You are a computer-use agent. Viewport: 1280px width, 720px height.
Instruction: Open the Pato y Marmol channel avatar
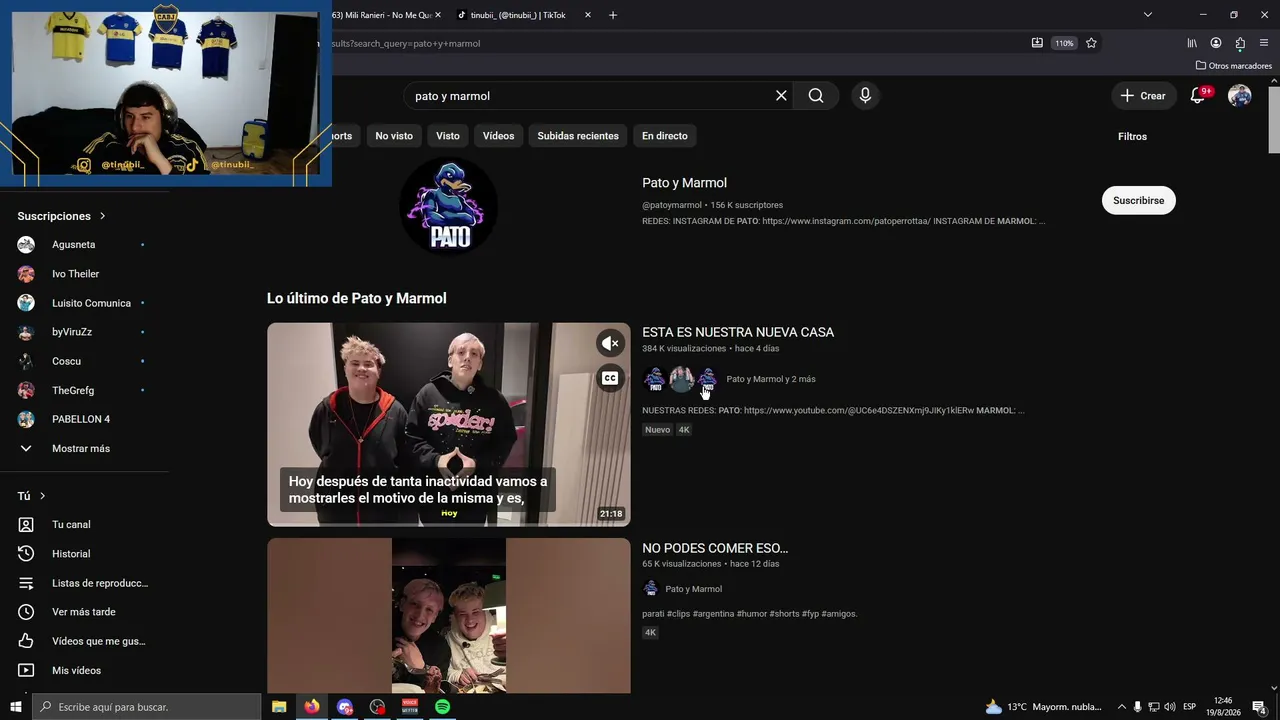click(449, 206)
